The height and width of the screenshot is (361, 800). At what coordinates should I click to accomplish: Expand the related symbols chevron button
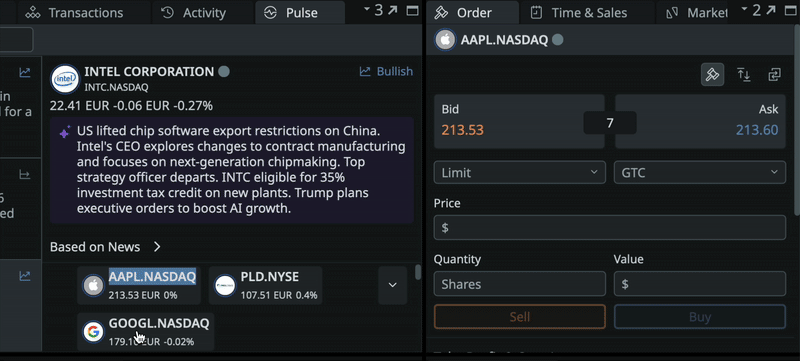(x=392, y=285)
